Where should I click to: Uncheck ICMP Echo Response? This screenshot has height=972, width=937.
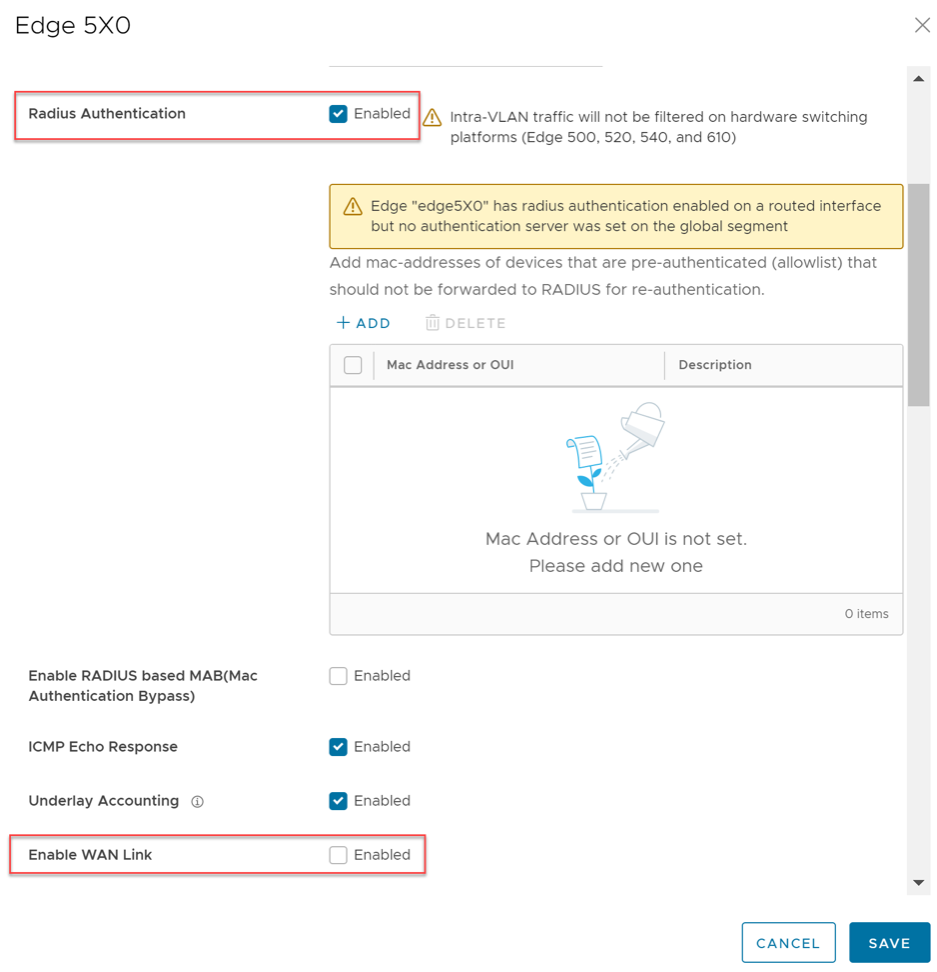tap(338, 746)
